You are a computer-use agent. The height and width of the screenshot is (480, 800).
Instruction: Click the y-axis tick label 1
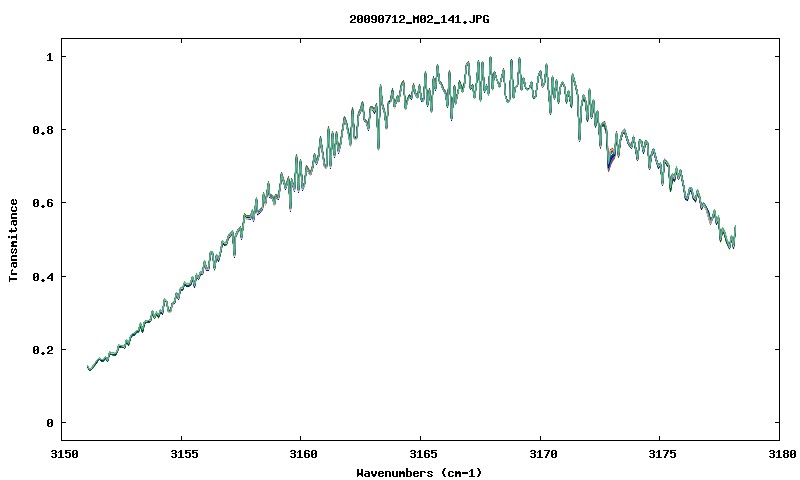pos(49,57)
